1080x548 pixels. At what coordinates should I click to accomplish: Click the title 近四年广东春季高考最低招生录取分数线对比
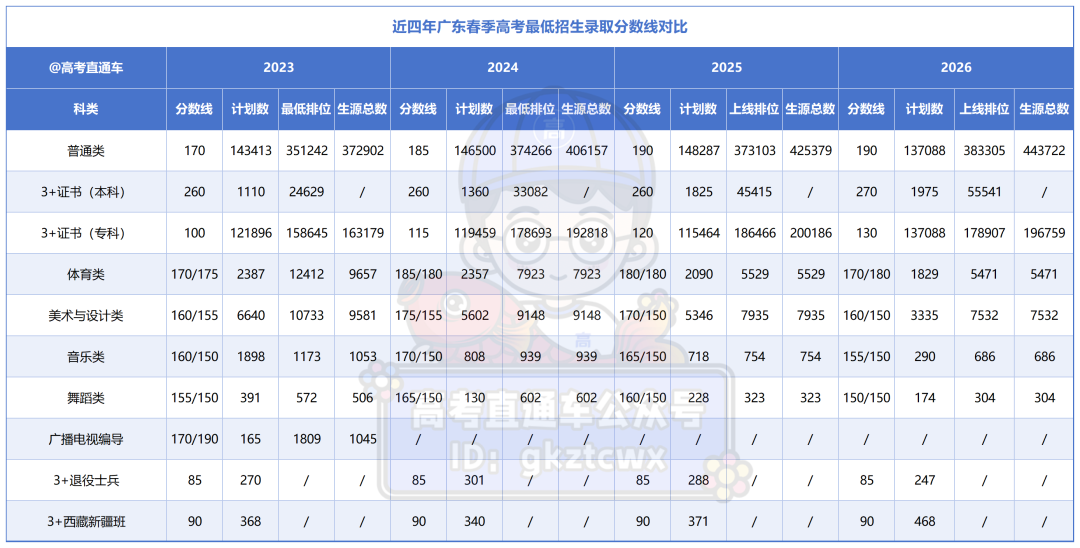(x=539, y=27)
